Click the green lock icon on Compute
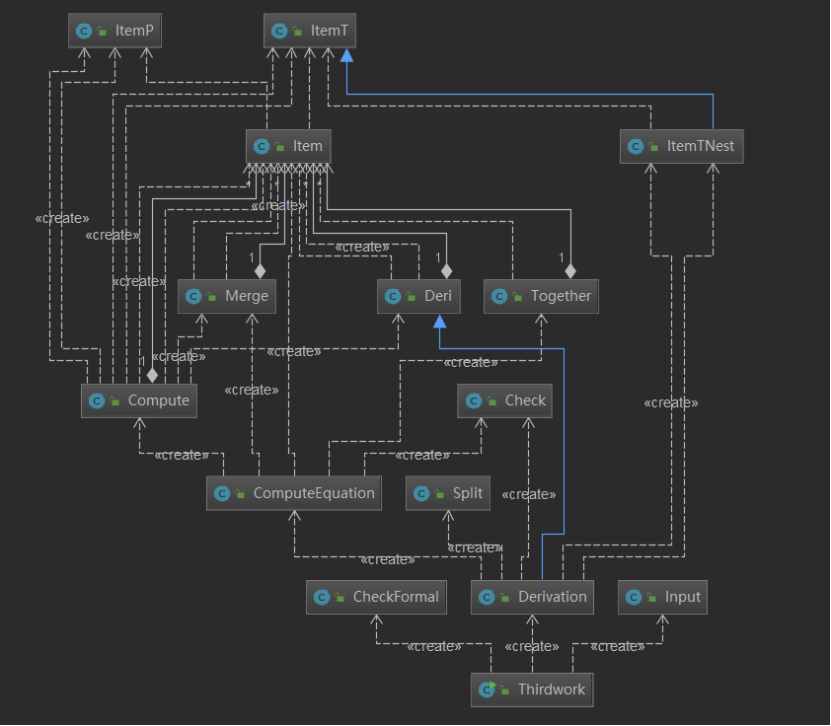831x726 pixels. pyautogui.click(x=115, y=401)
